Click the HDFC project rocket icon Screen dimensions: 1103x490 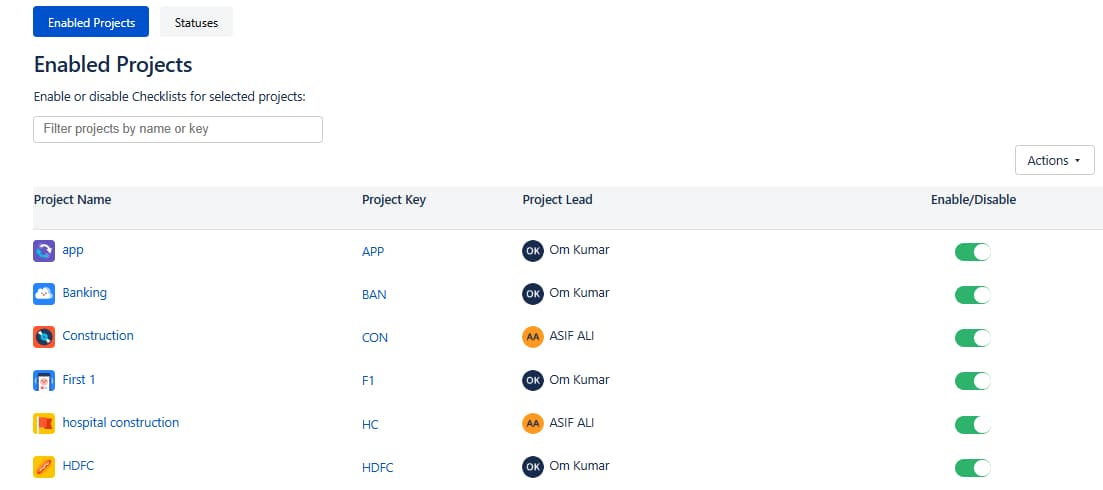point(44,466)
